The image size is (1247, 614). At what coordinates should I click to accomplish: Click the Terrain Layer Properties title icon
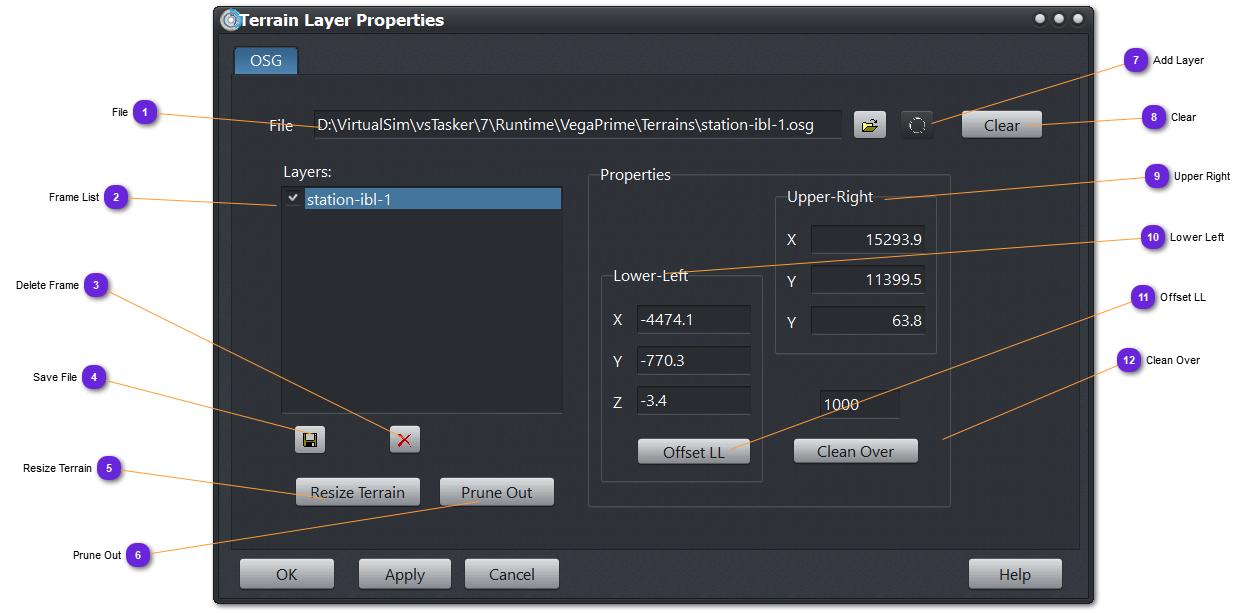pyautogui.click(x=230, y=20)
